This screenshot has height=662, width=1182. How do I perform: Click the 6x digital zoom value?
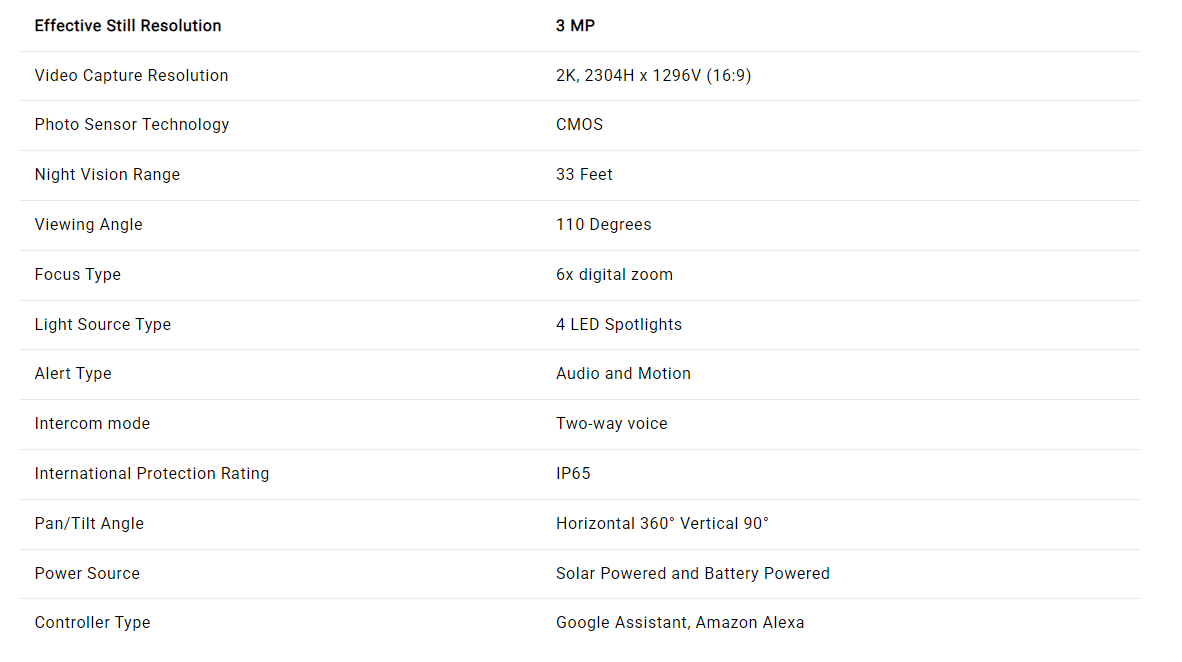point(614,275)
